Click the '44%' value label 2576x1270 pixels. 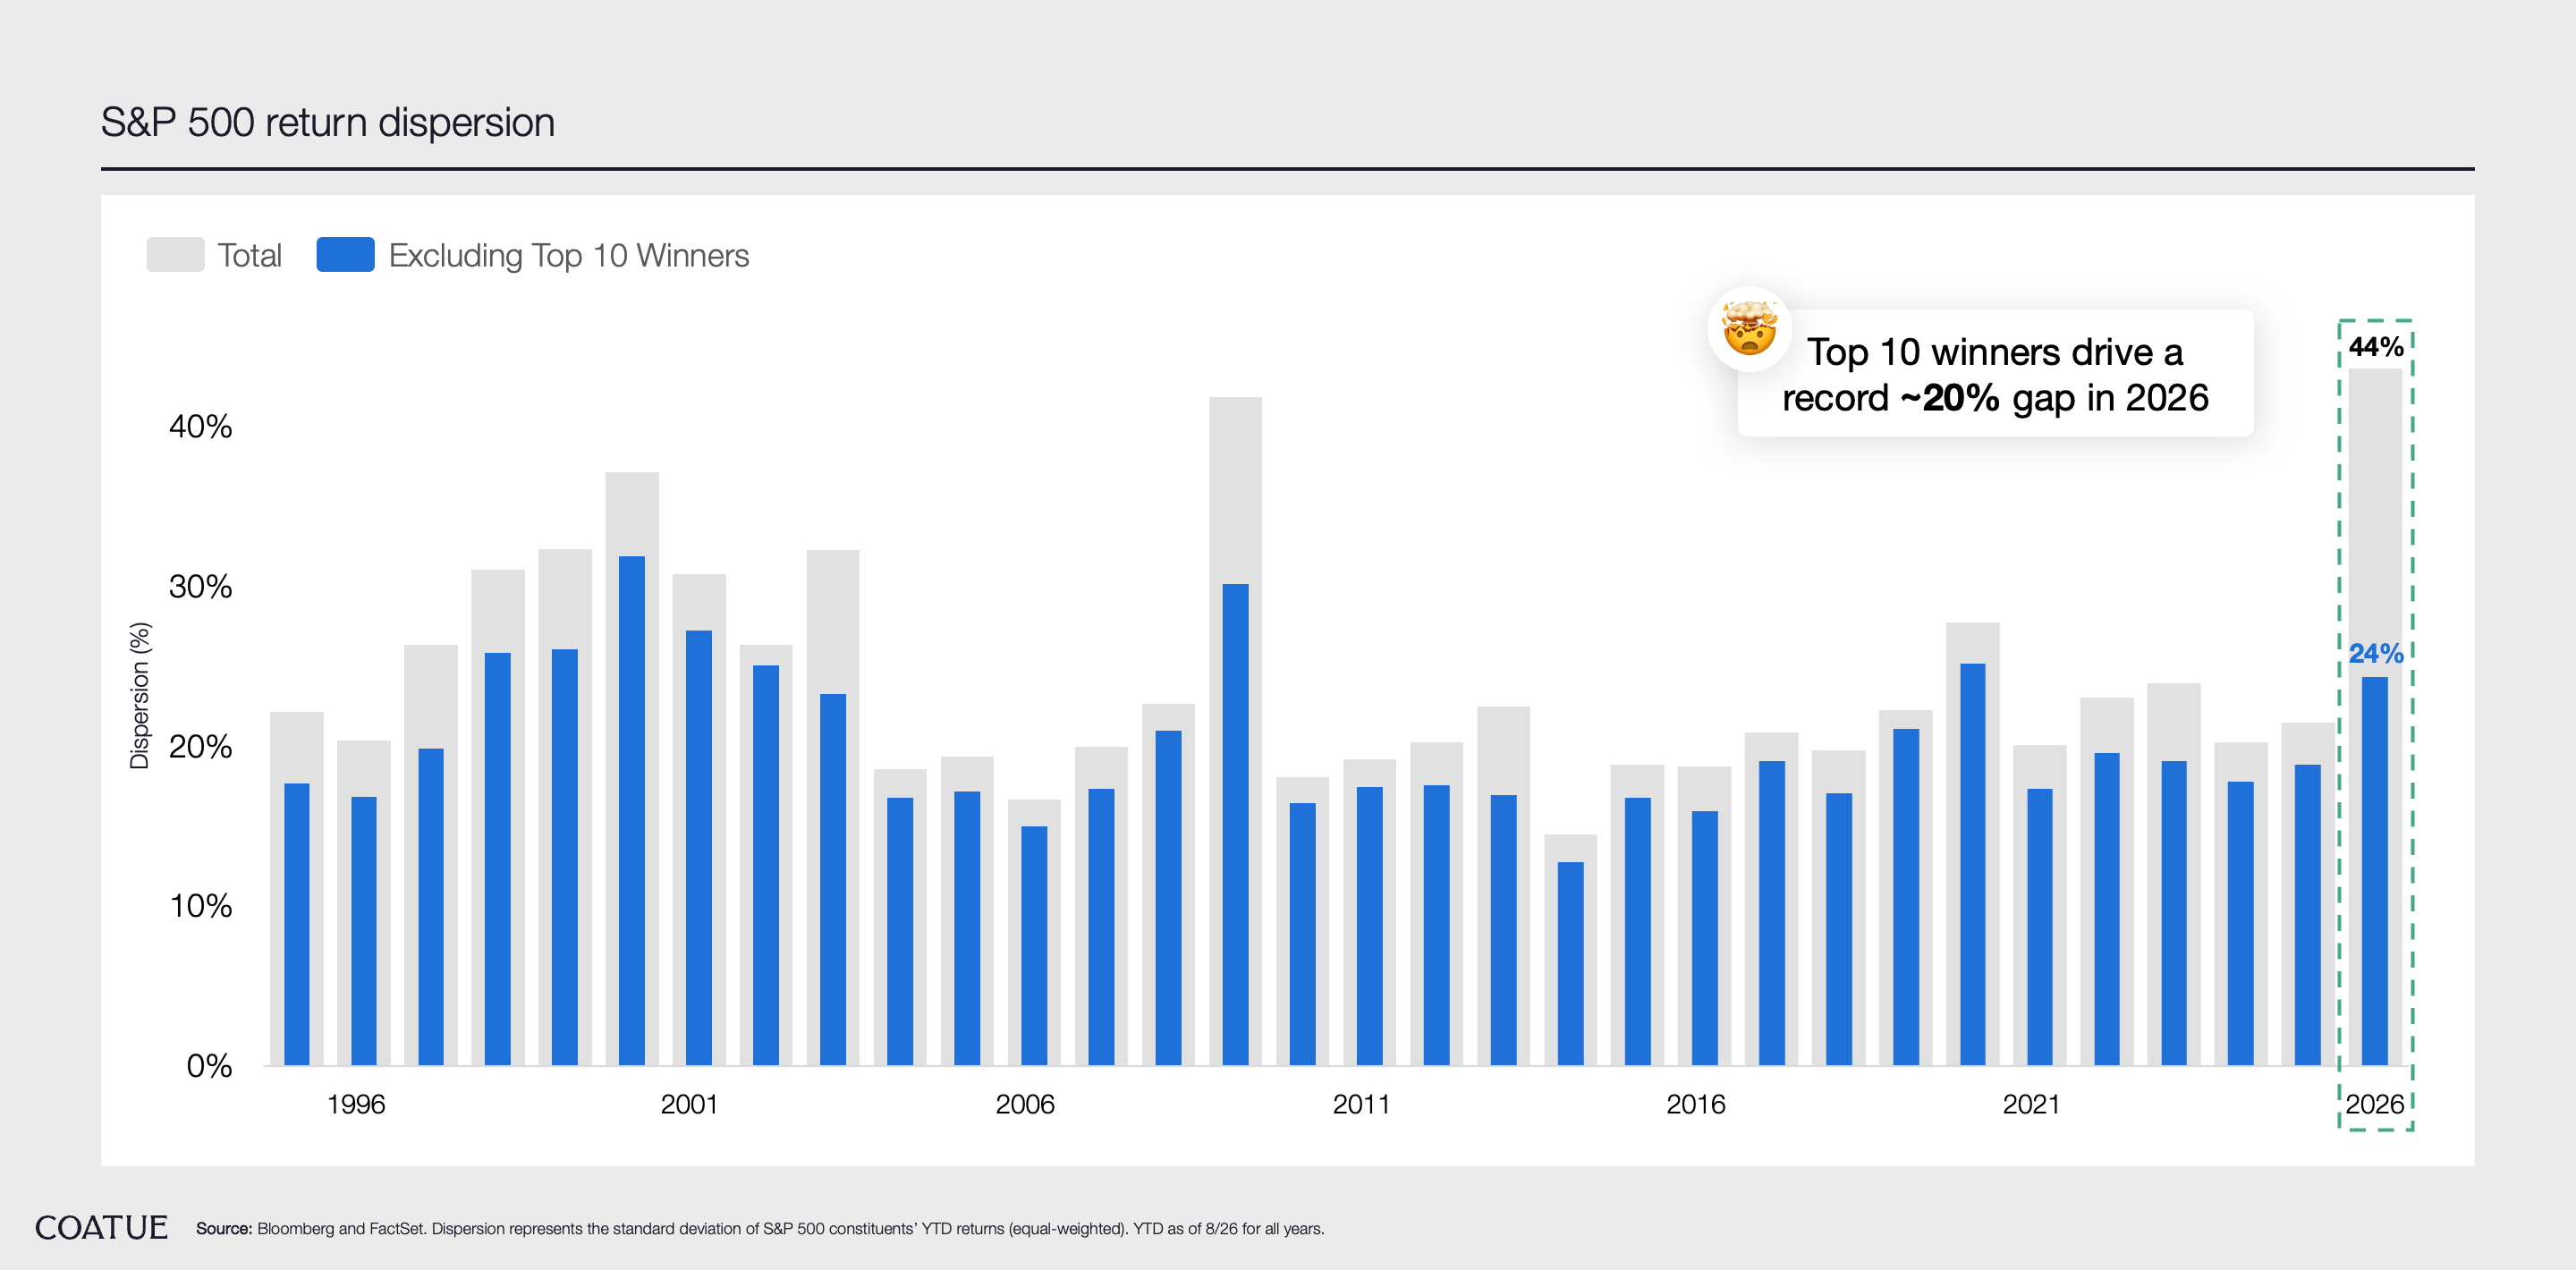[x=2376, y=347]
